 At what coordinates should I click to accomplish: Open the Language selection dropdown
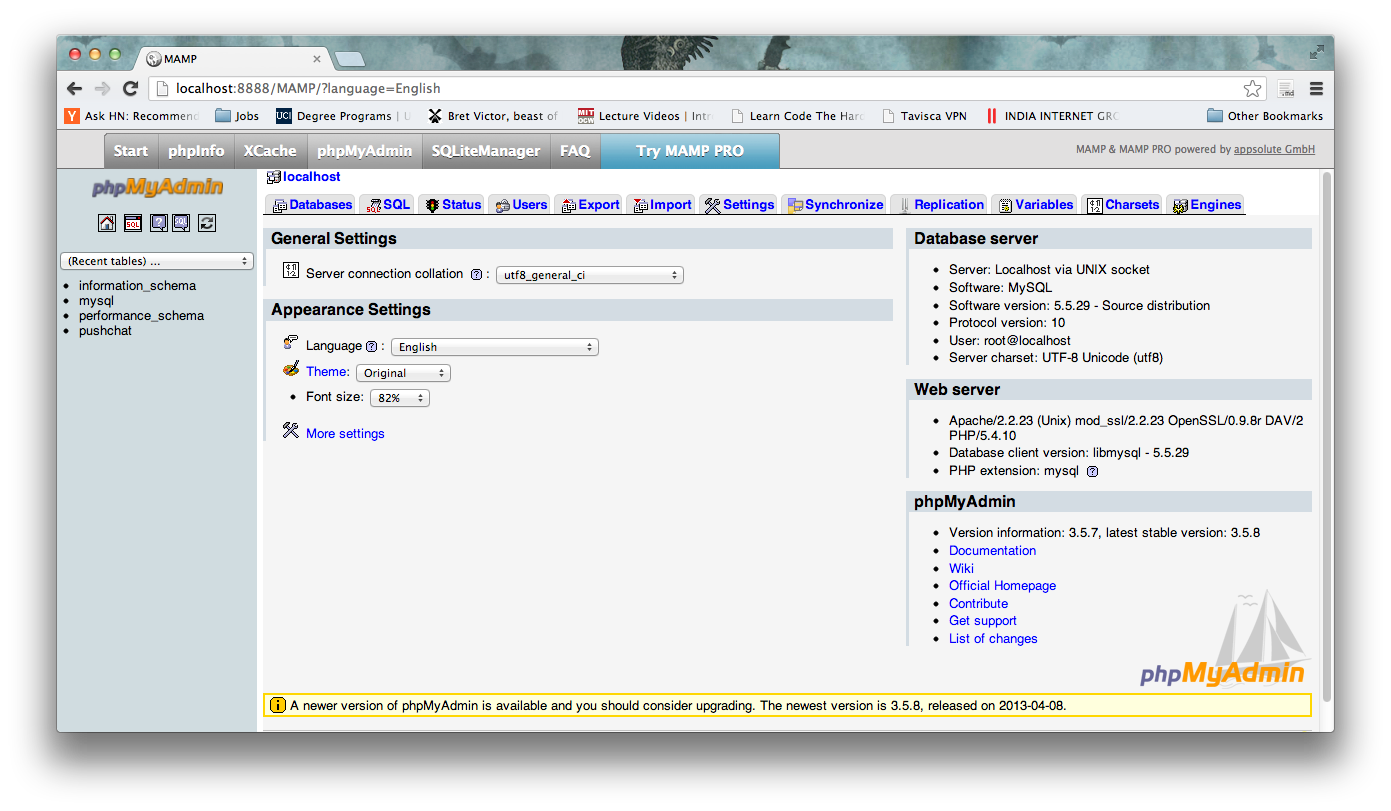tap(494, 346)
